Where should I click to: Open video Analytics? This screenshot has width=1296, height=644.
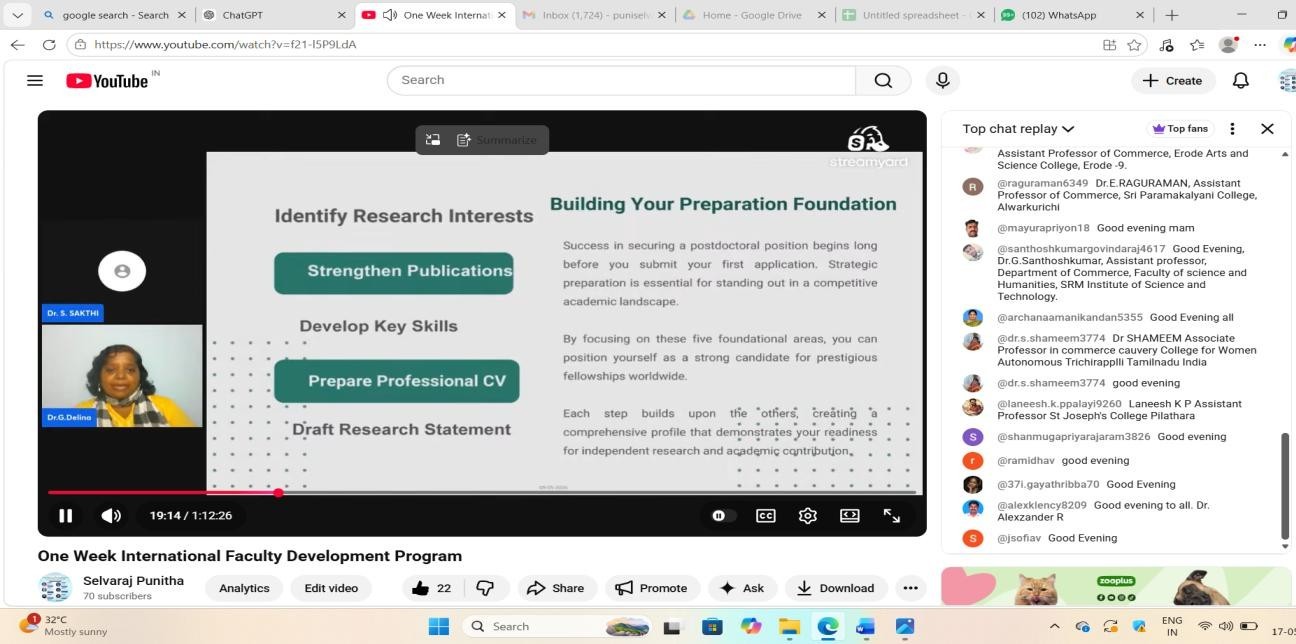tap(244, 588)
